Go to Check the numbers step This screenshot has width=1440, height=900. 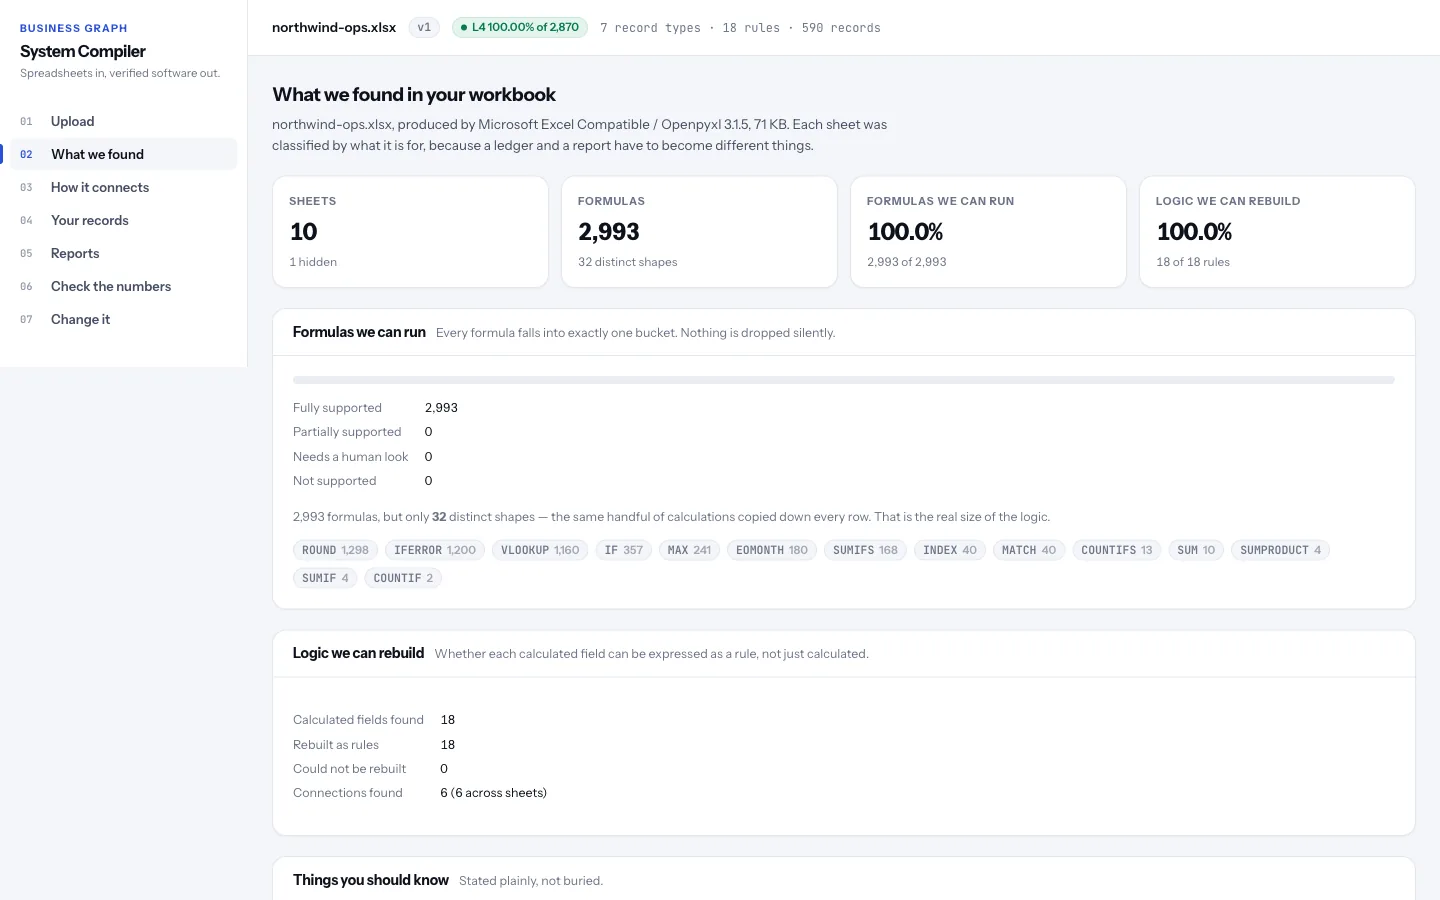123,286
